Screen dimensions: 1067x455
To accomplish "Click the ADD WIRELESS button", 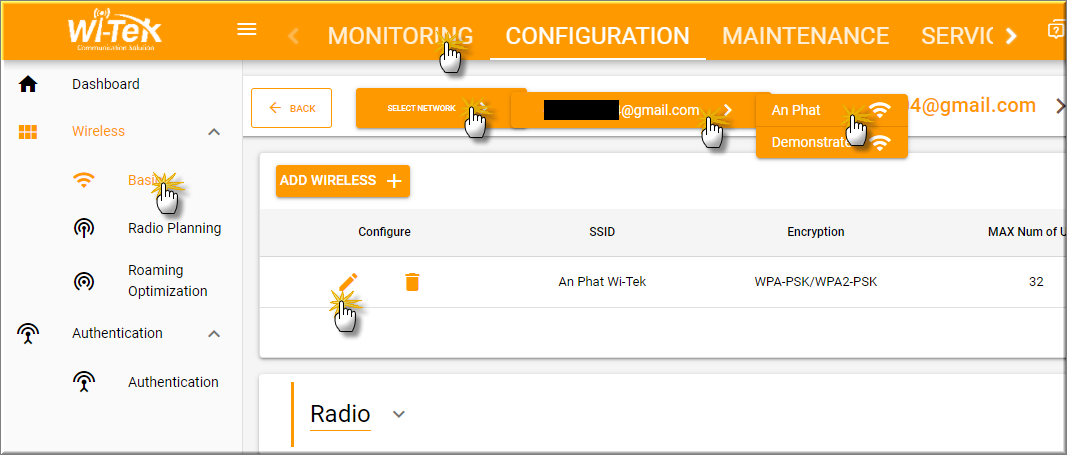I will [343, 181].
